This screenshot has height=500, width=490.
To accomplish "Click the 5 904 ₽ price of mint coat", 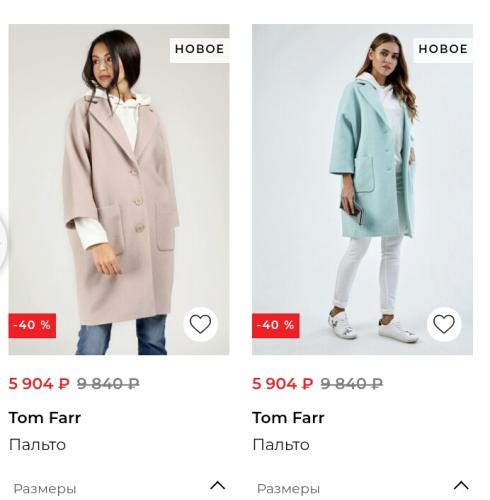I will 283,384.
